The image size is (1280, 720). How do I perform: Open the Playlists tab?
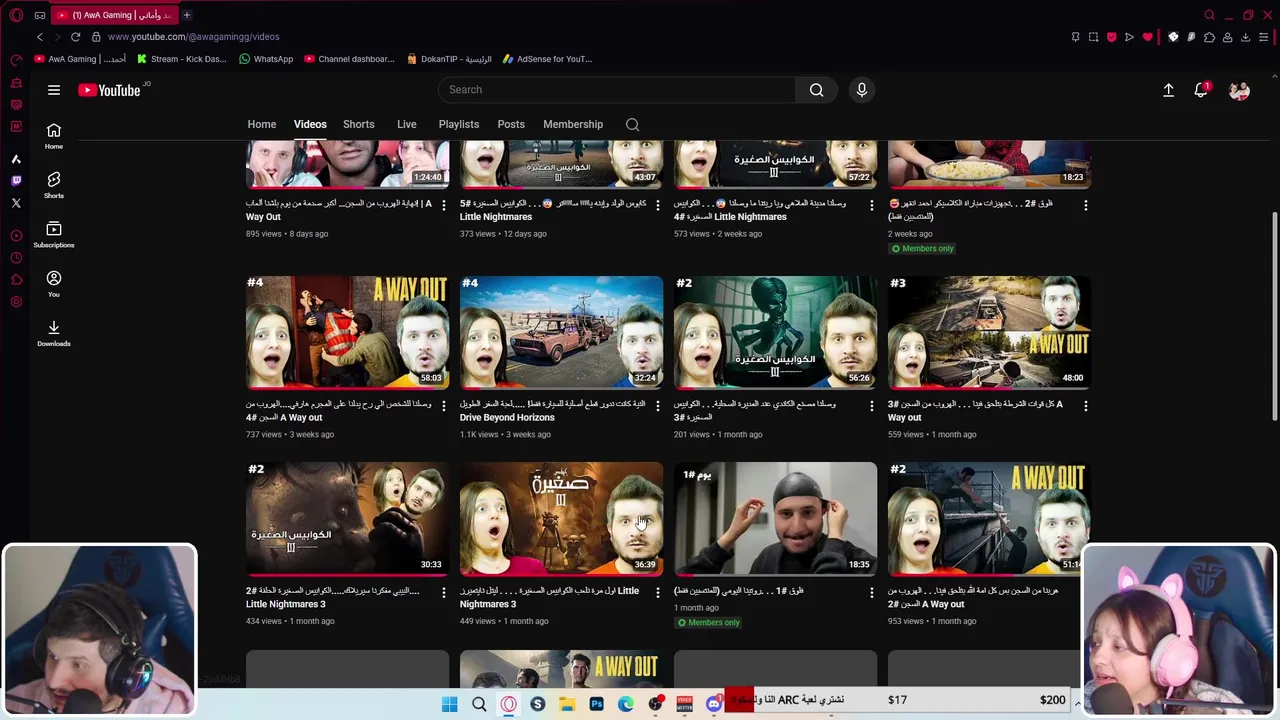coord(459,124)
